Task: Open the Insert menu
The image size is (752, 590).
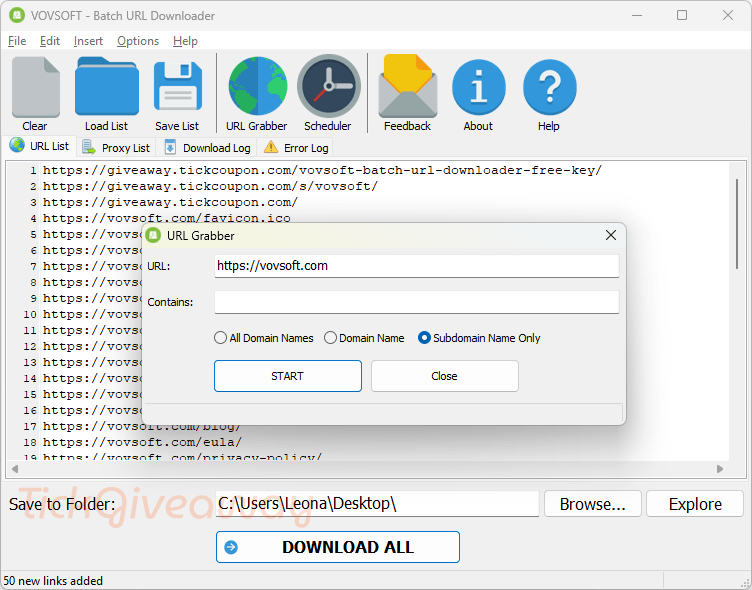Action: click(88, 41)
